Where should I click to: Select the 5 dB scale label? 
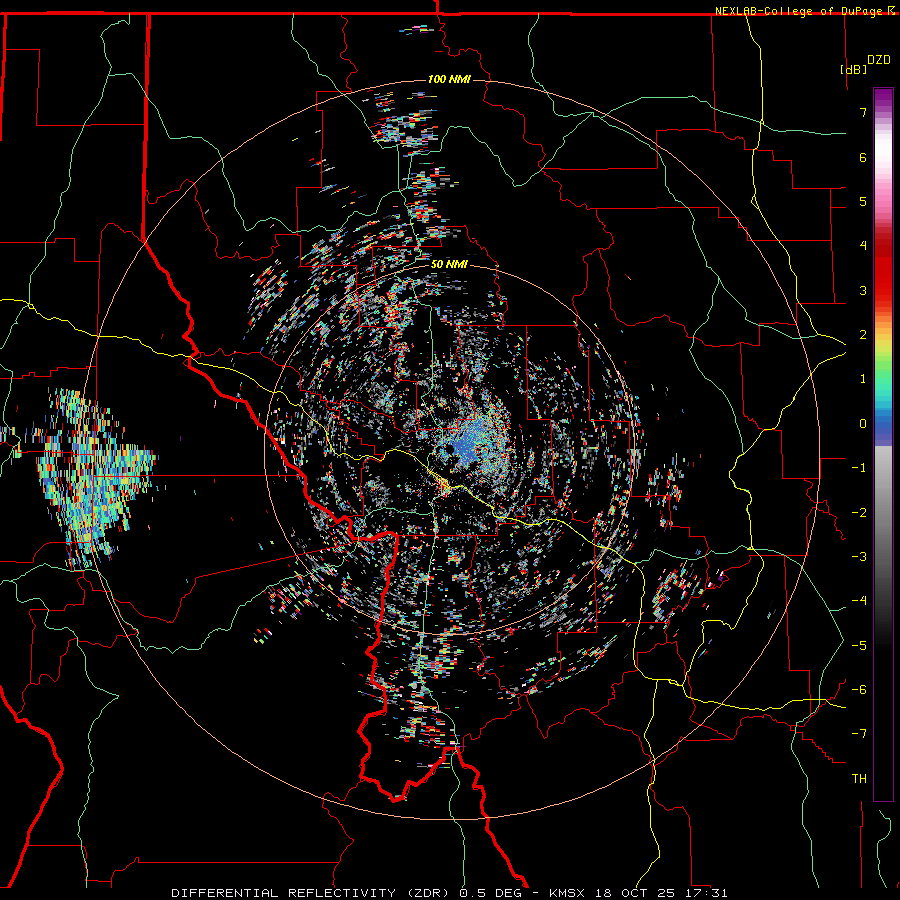click(x=863, y=201)
